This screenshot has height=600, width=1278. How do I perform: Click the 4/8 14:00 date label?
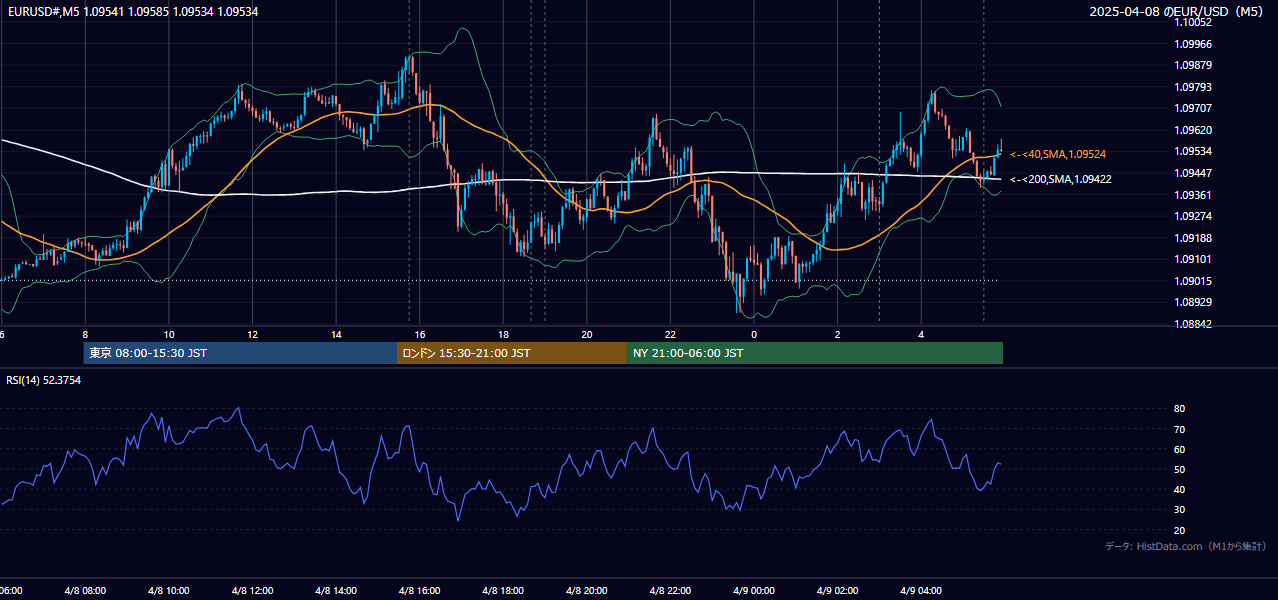pyautogui.click(x=336, y=591)
